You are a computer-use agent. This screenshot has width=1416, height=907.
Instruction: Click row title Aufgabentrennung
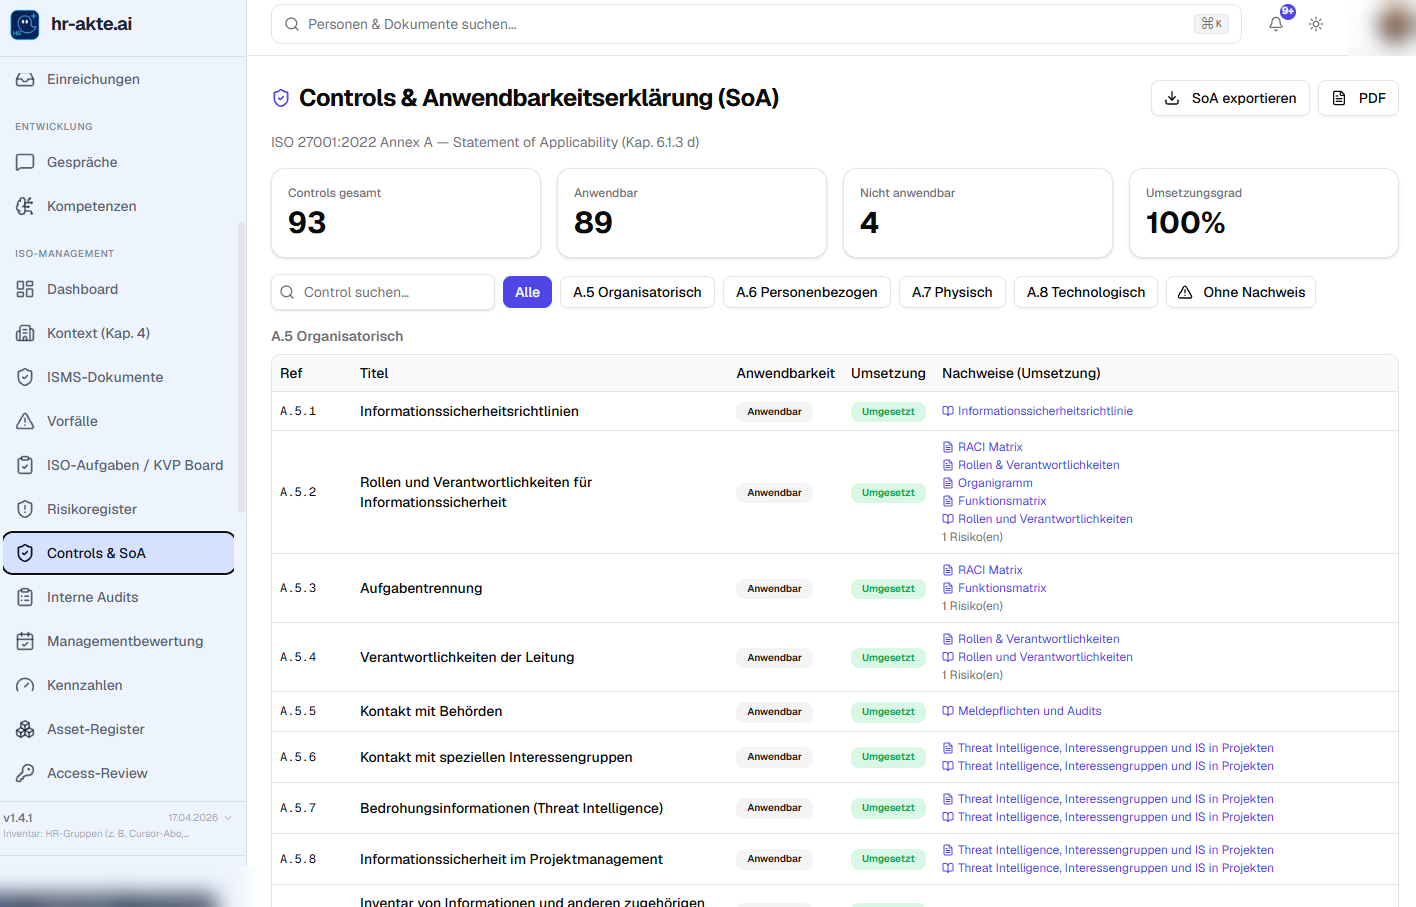pos(421,588)
